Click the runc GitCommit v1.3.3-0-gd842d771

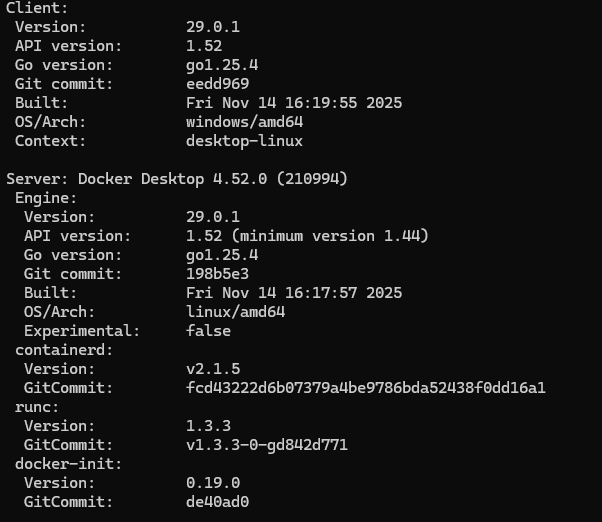[x=266, y=445]
